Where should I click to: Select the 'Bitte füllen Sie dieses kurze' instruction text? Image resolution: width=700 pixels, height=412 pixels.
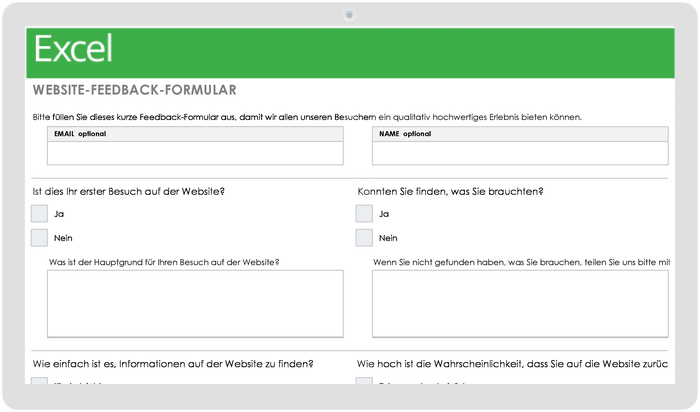(307, 117)
